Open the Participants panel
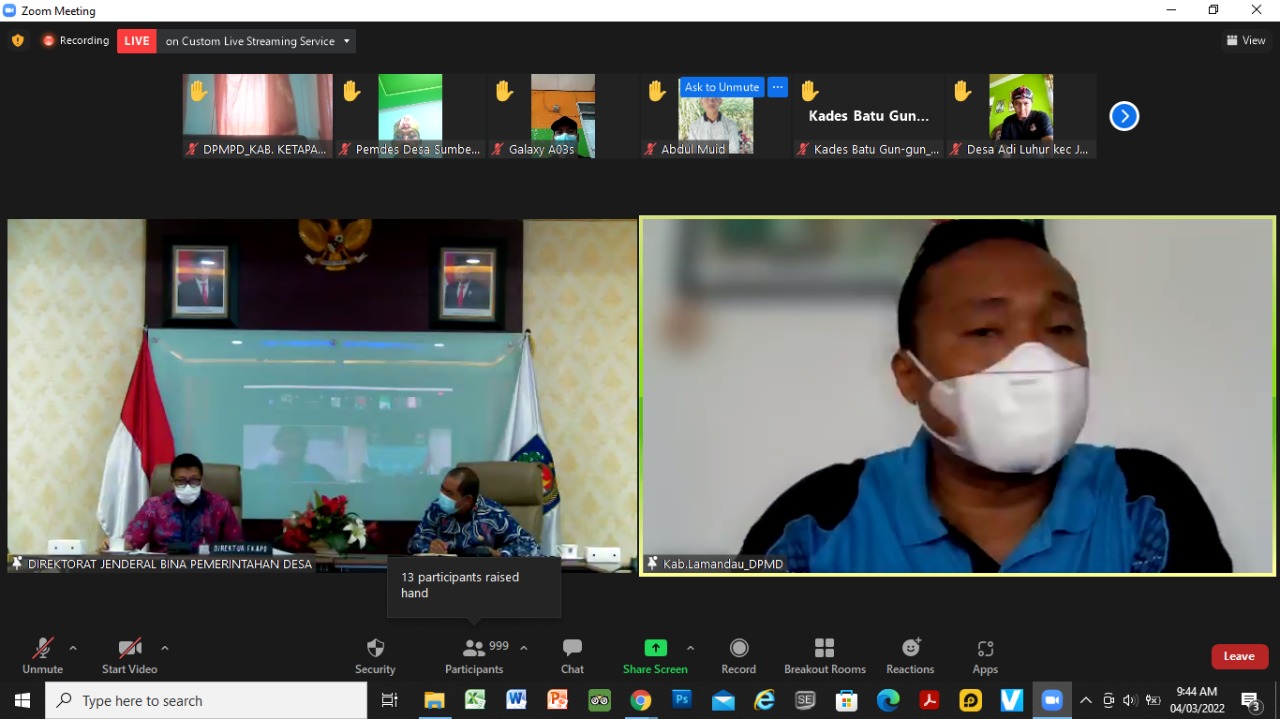1280x719 pixels. [x=474, y=655]
